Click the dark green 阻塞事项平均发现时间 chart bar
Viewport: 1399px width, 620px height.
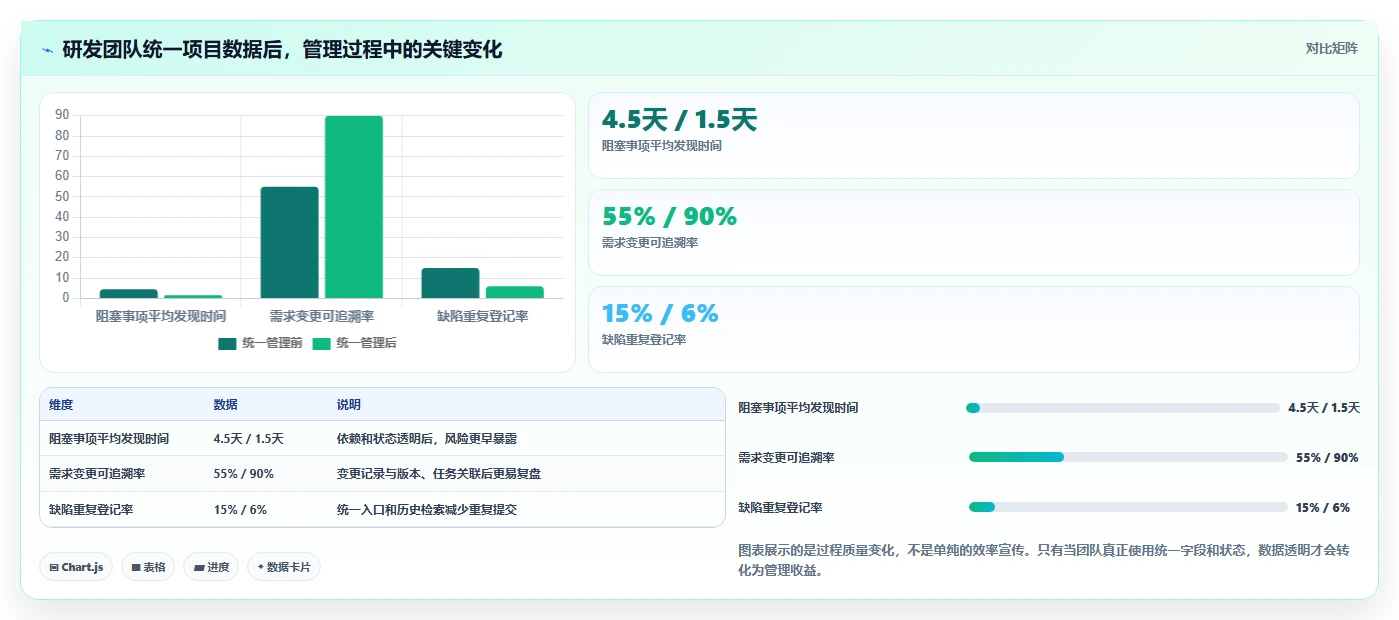pos(129,294)
